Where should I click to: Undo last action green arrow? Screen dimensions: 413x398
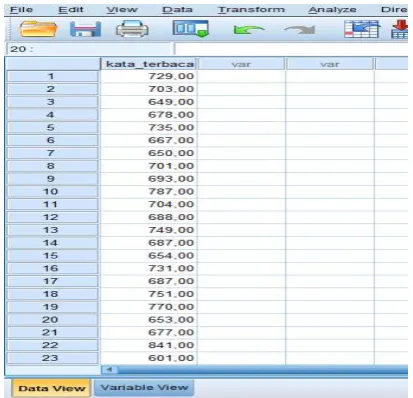tap(248, 30)
